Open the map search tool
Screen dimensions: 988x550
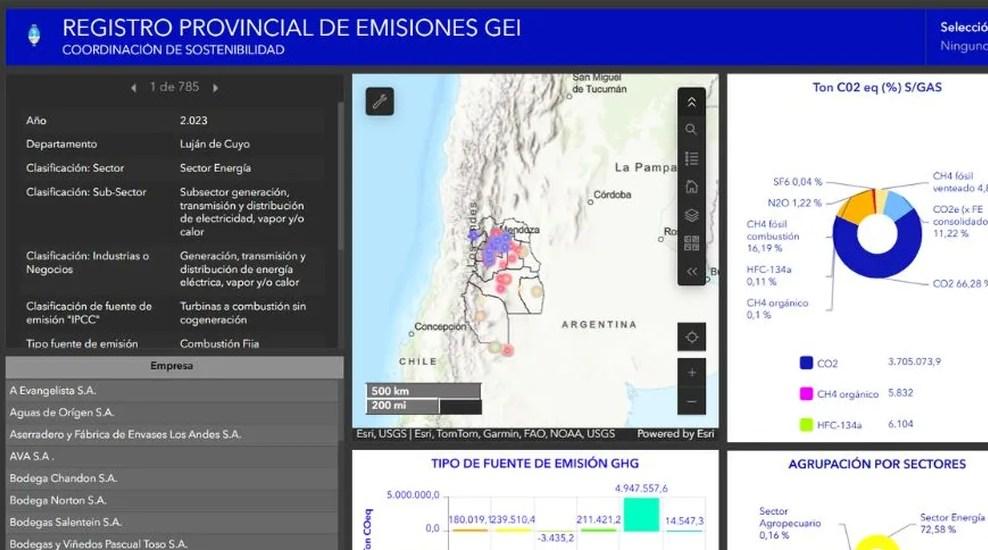[x=691, y=129]
